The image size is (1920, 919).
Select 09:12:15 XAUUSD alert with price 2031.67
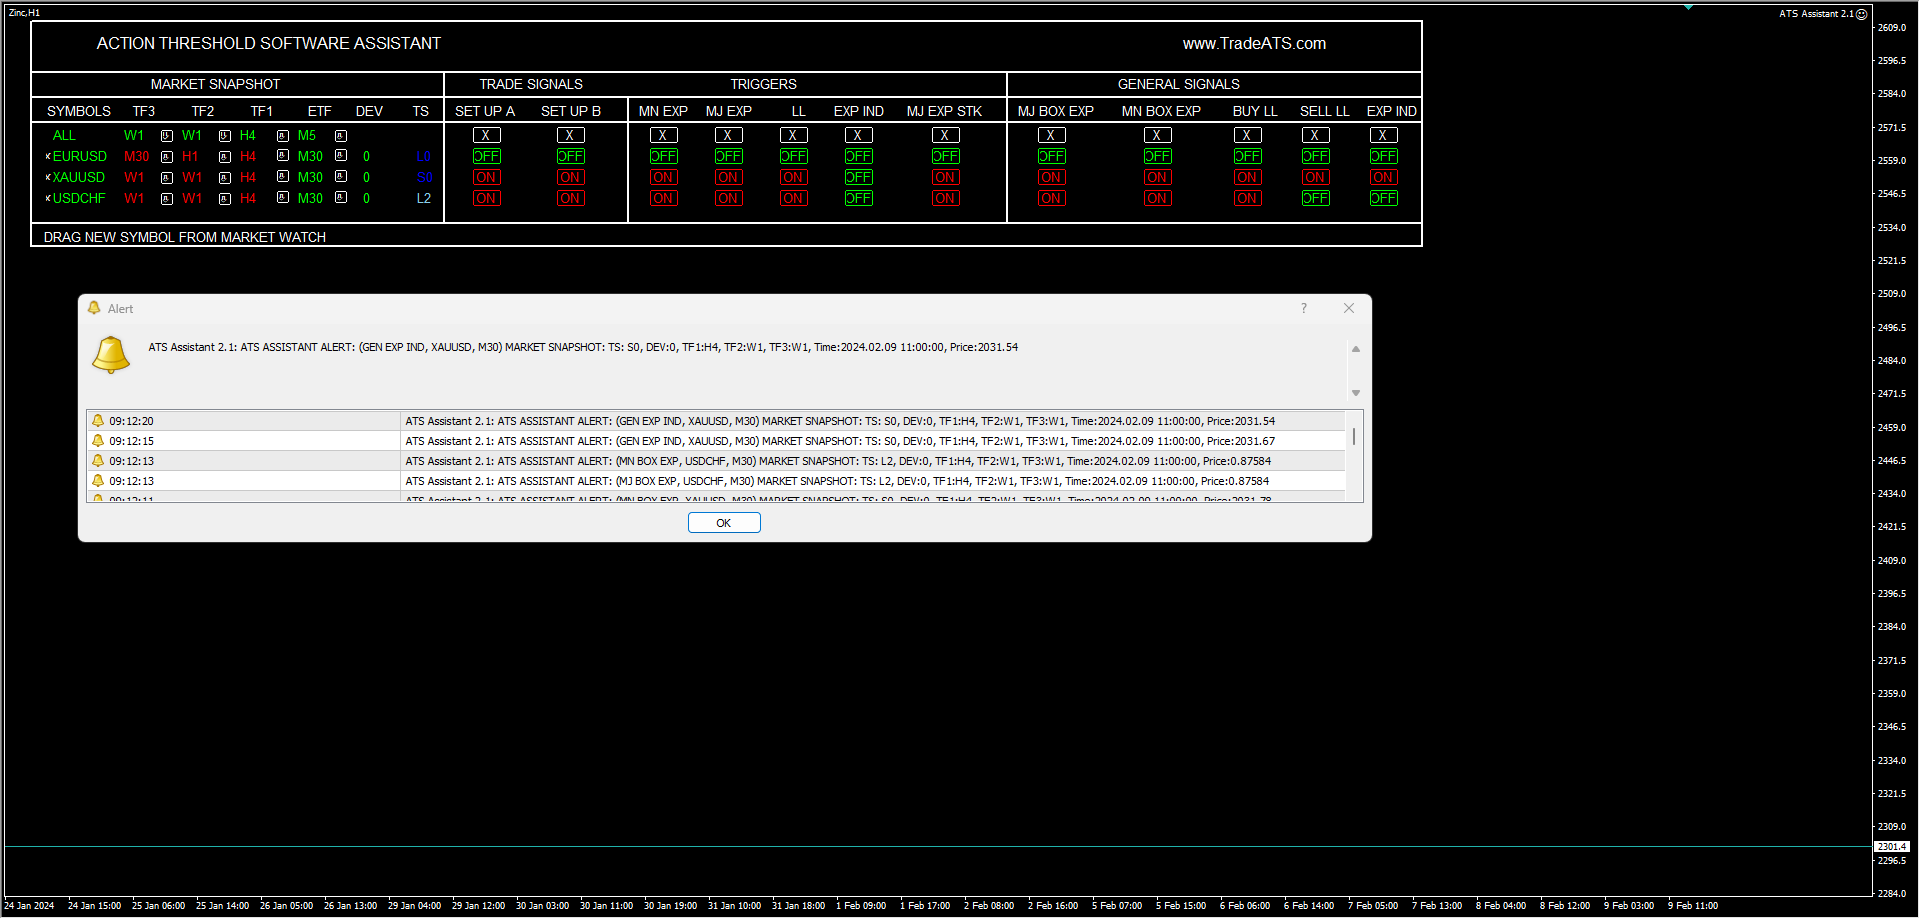(716, 441)
